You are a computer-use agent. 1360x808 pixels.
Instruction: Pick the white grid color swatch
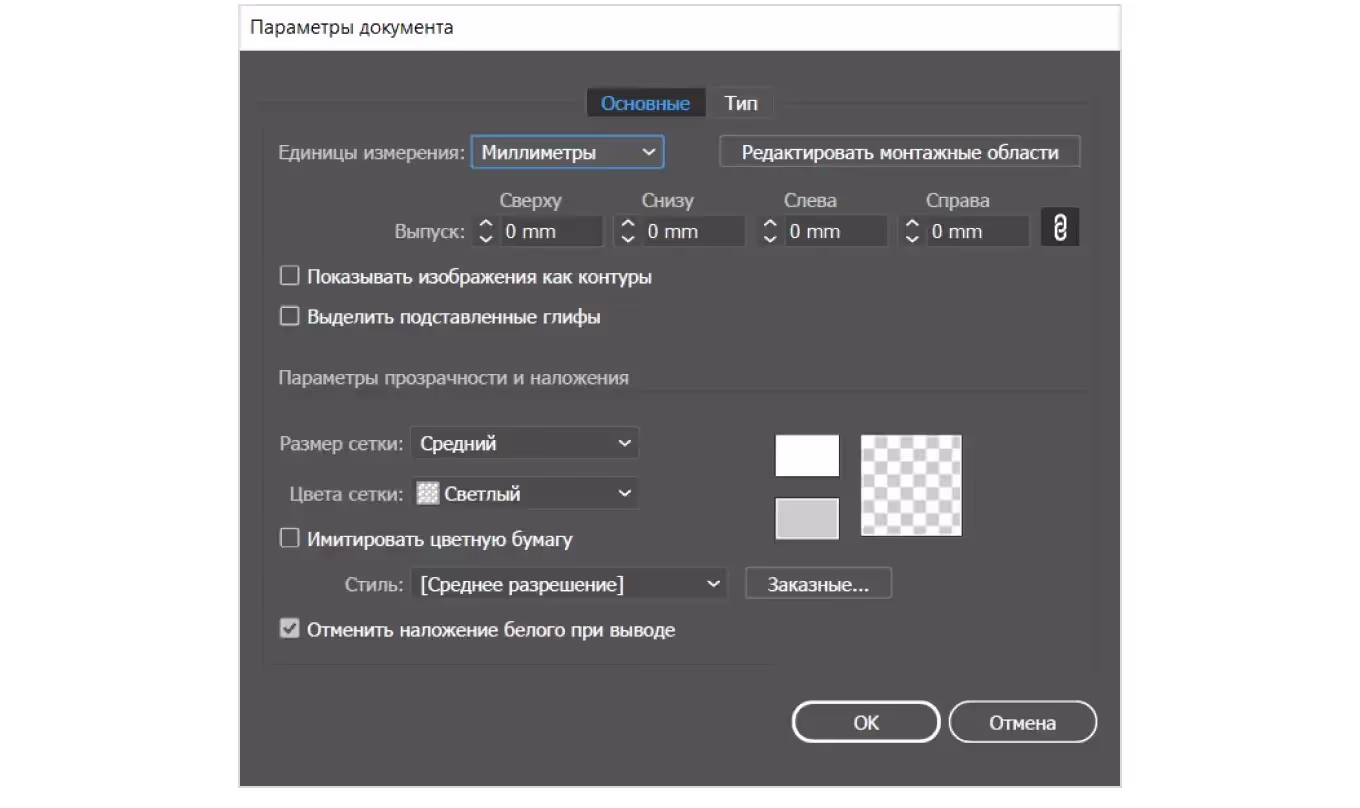pos(807,456)
